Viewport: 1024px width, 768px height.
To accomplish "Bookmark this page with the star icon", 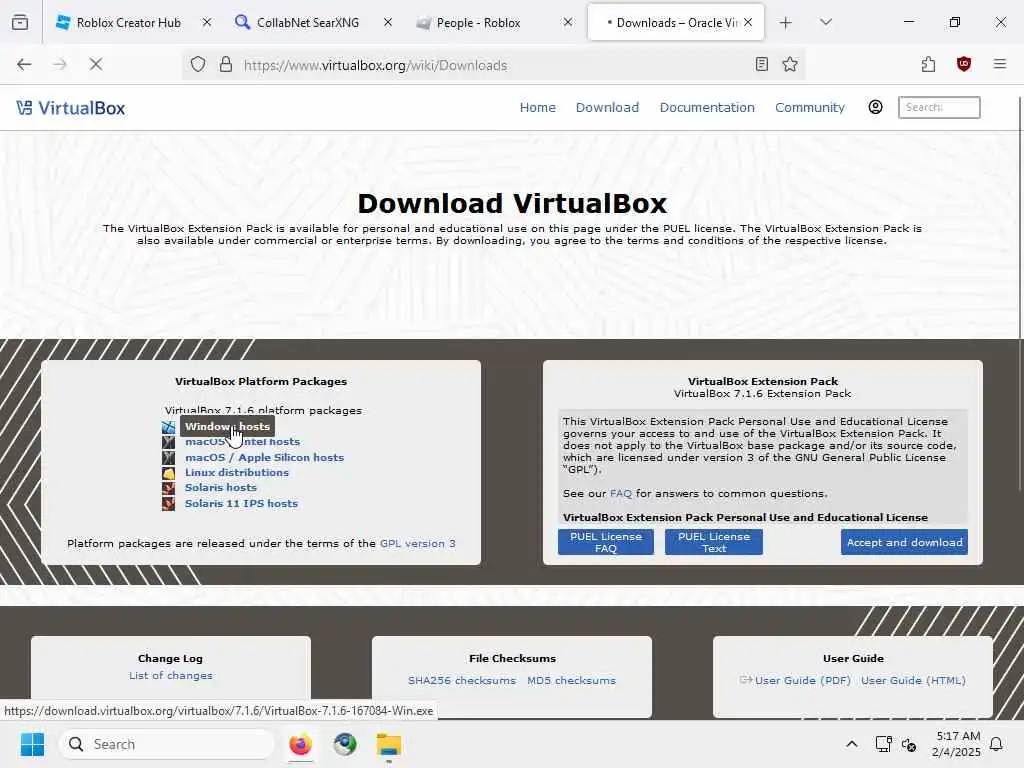I will point(790,64).
